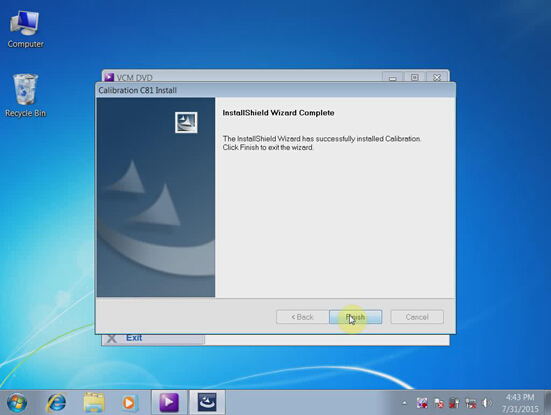The image size is (551, 415).
Task: Select the Recycle Bin desktop icon
Action: (x=25, y=96)
